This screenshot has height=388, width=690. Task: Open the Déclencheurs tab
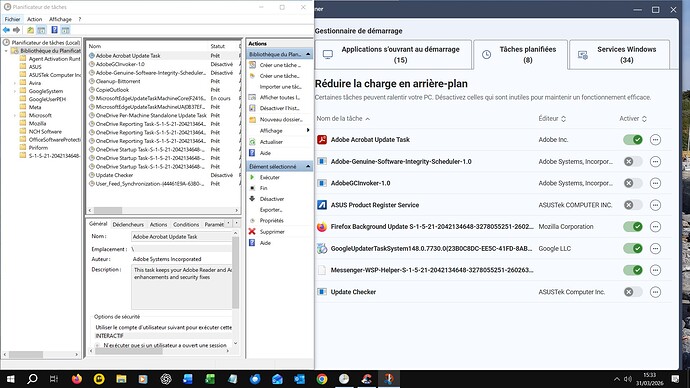click(128, 224)
